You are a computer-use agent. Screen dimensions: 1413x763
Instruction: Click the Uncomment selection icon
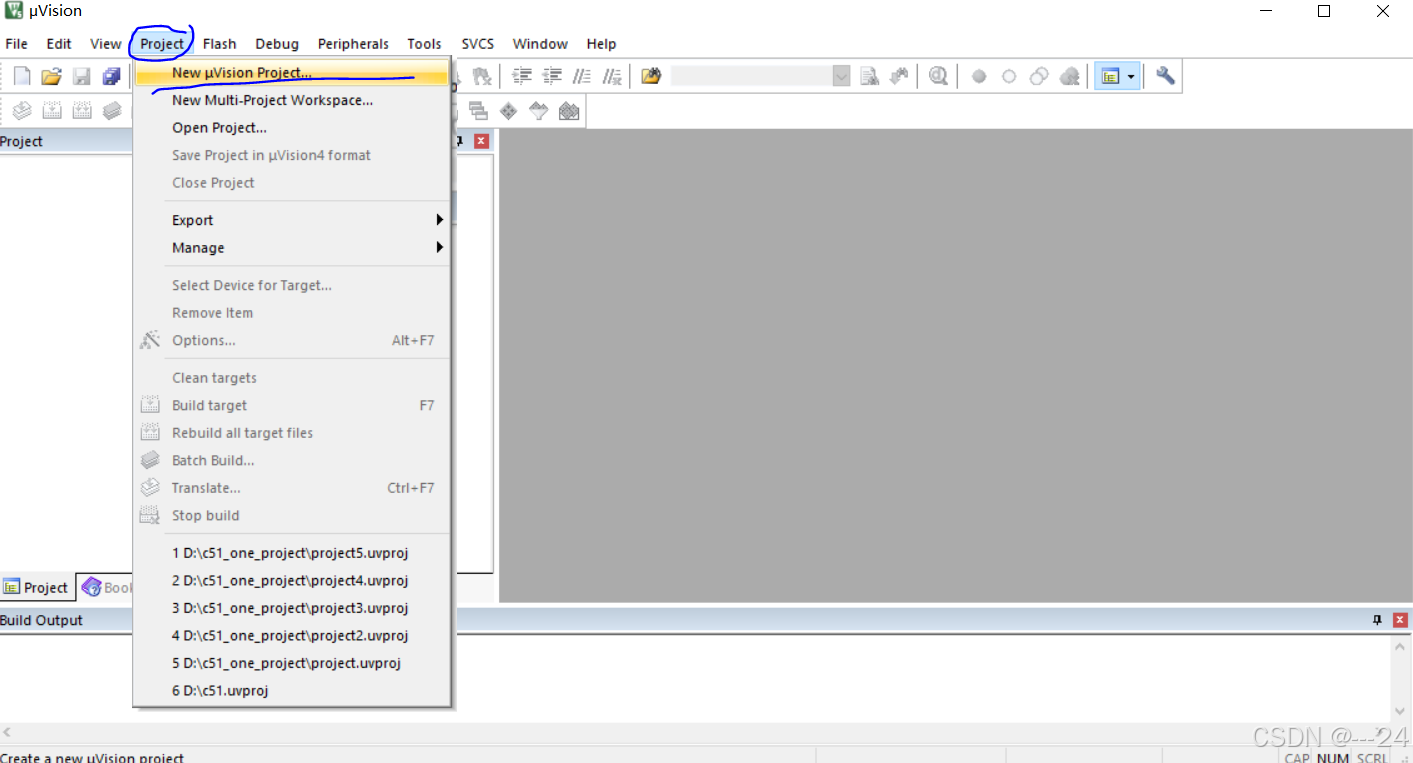612,76
